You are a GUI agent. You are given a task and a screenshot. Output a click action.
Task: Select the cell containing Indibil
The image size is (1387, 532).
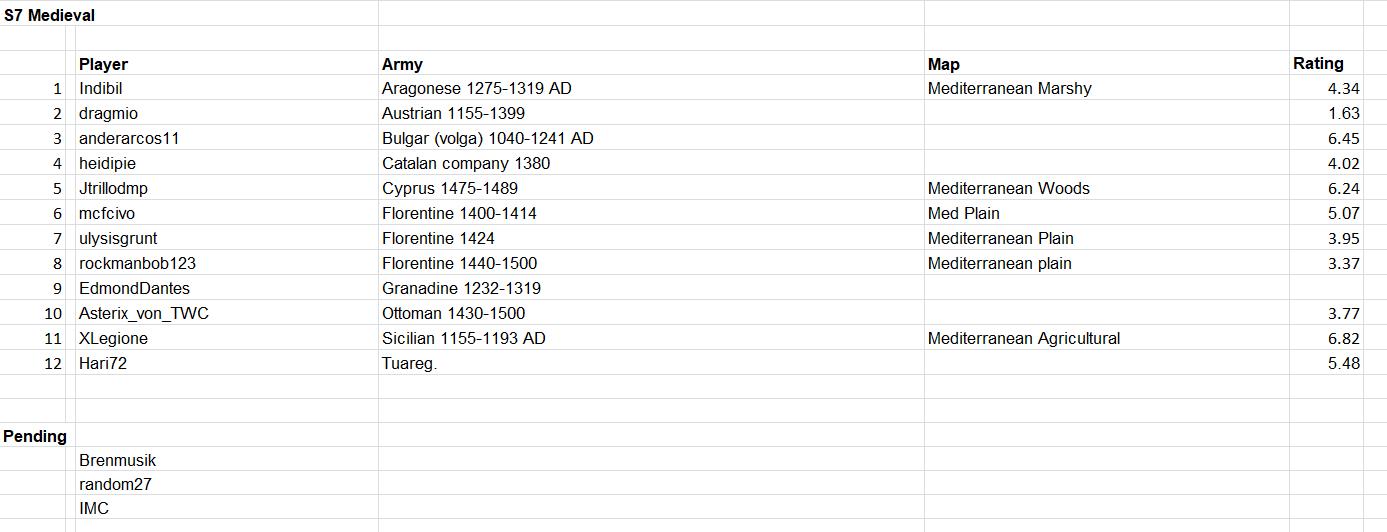(227, 88)
